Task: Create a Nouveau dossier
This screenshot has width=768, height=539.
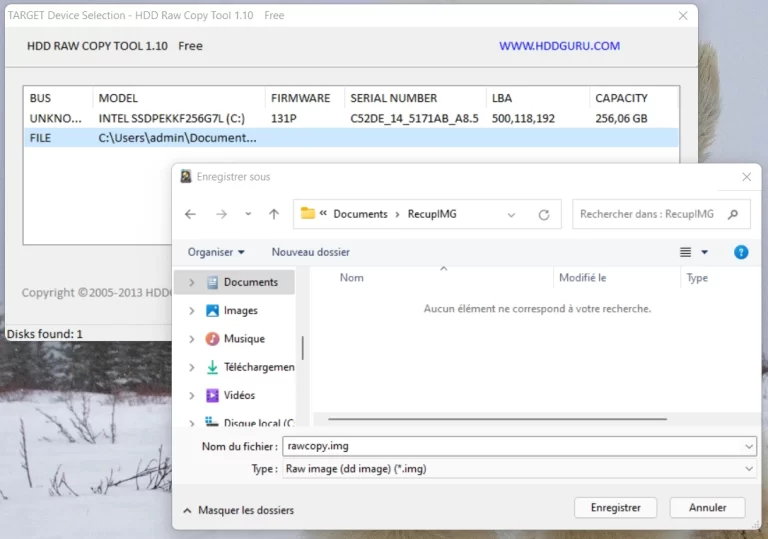Action: coord(311,252)
